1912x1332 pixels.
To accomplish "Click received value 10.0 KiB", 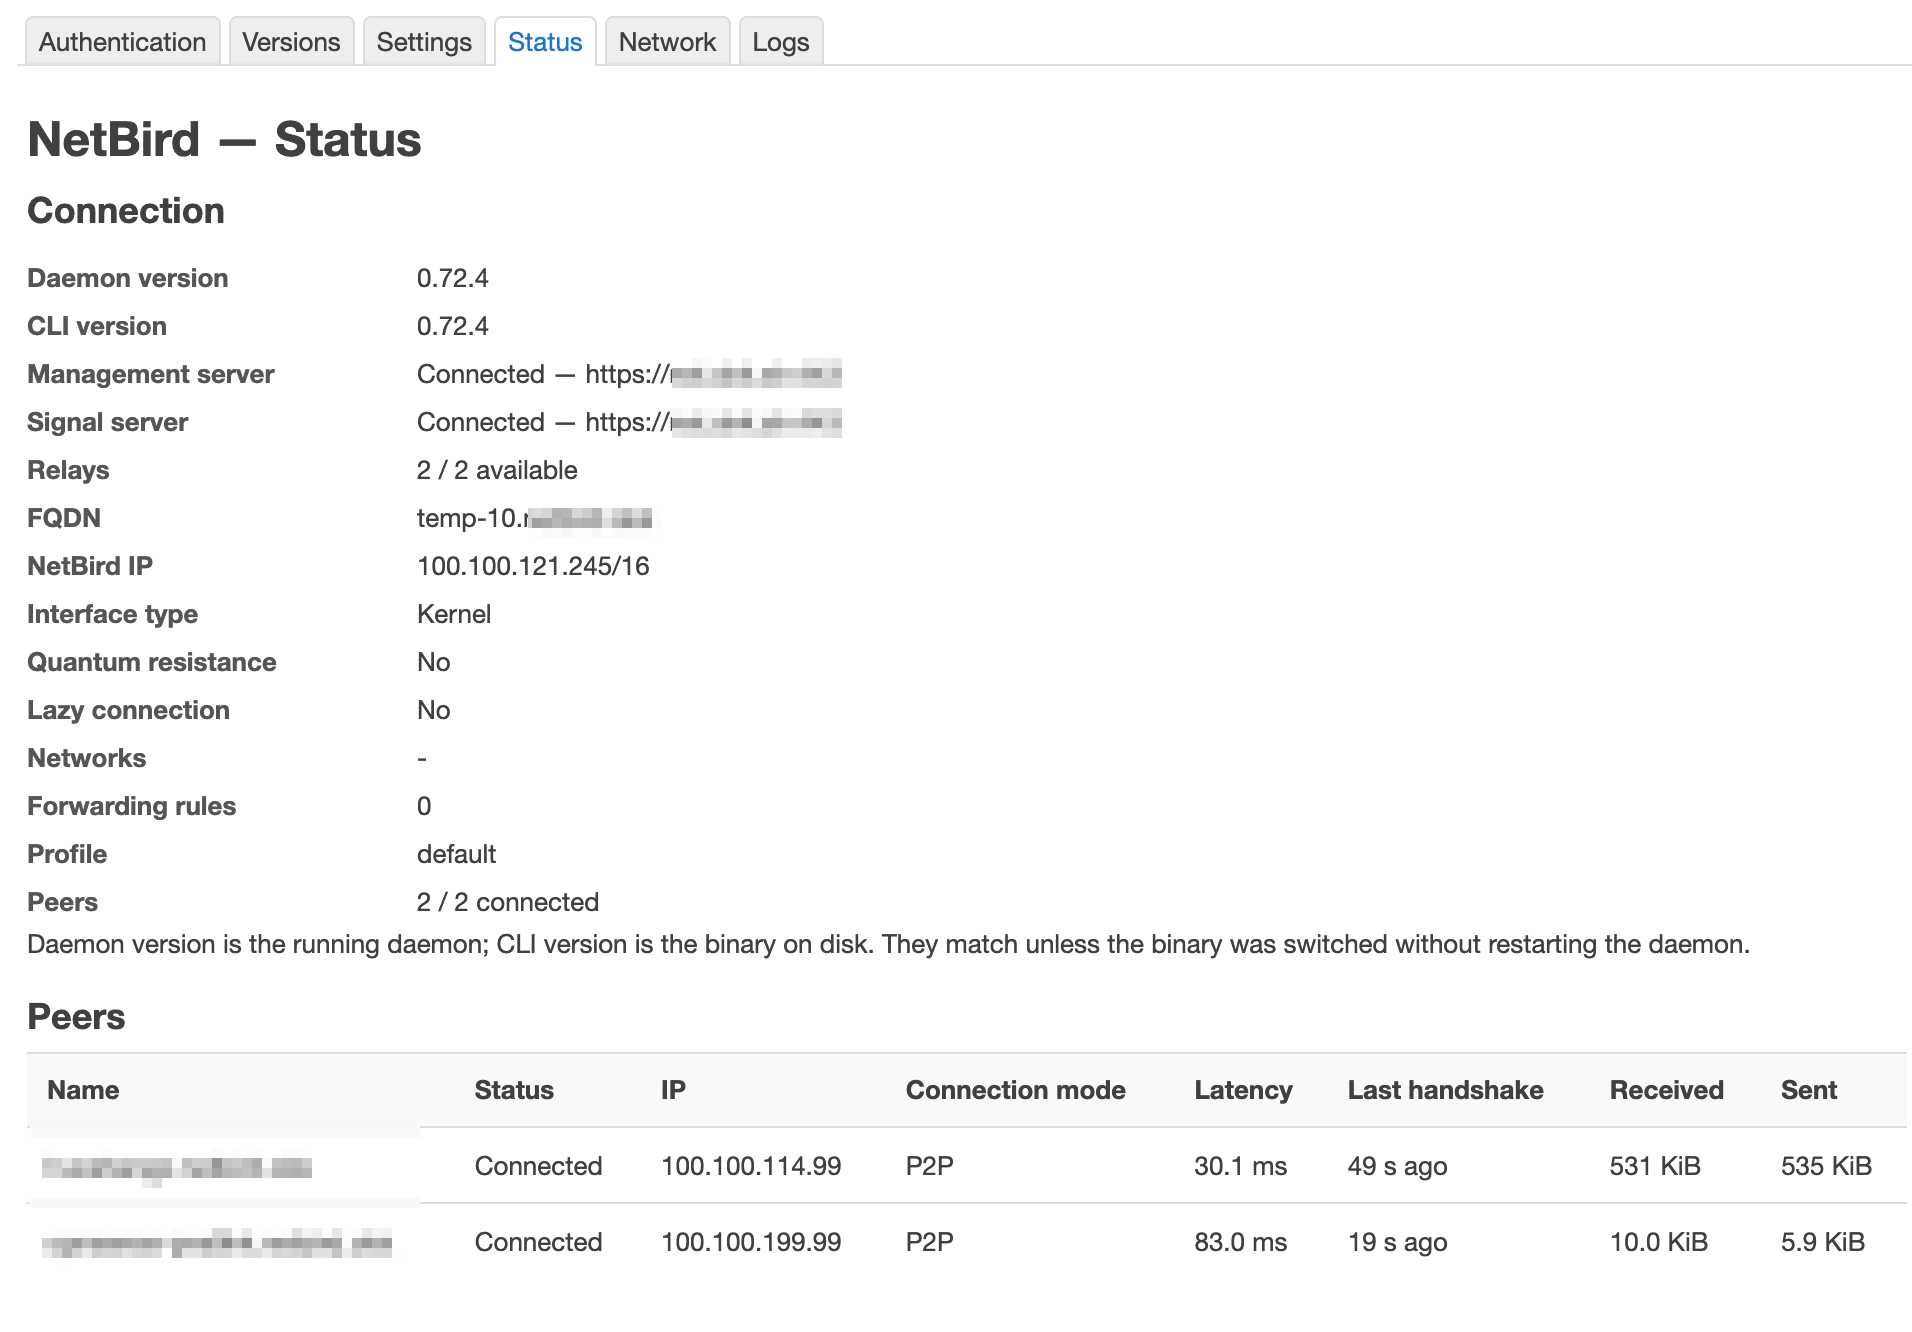I will (x=1658, y=1242).
